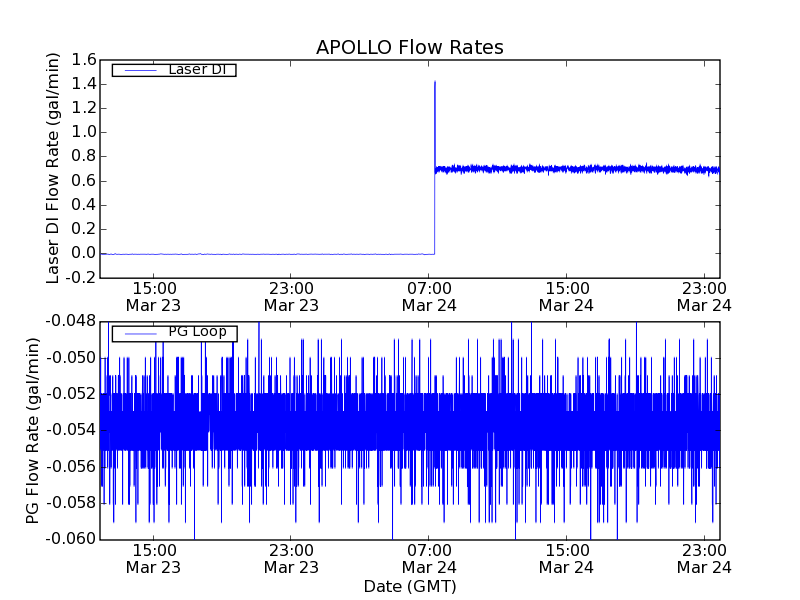
Task: Click the spike peak in the Laser DI plot
Action: click(435, 82)
